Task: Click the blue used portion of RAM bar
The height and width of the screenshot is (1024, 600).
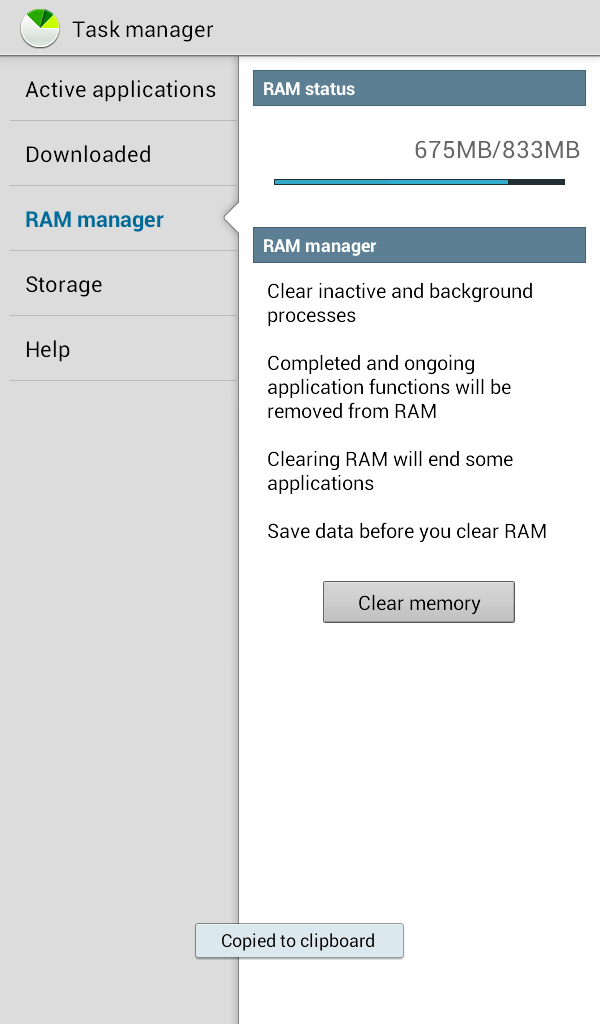Action: [x=390, y=182]
